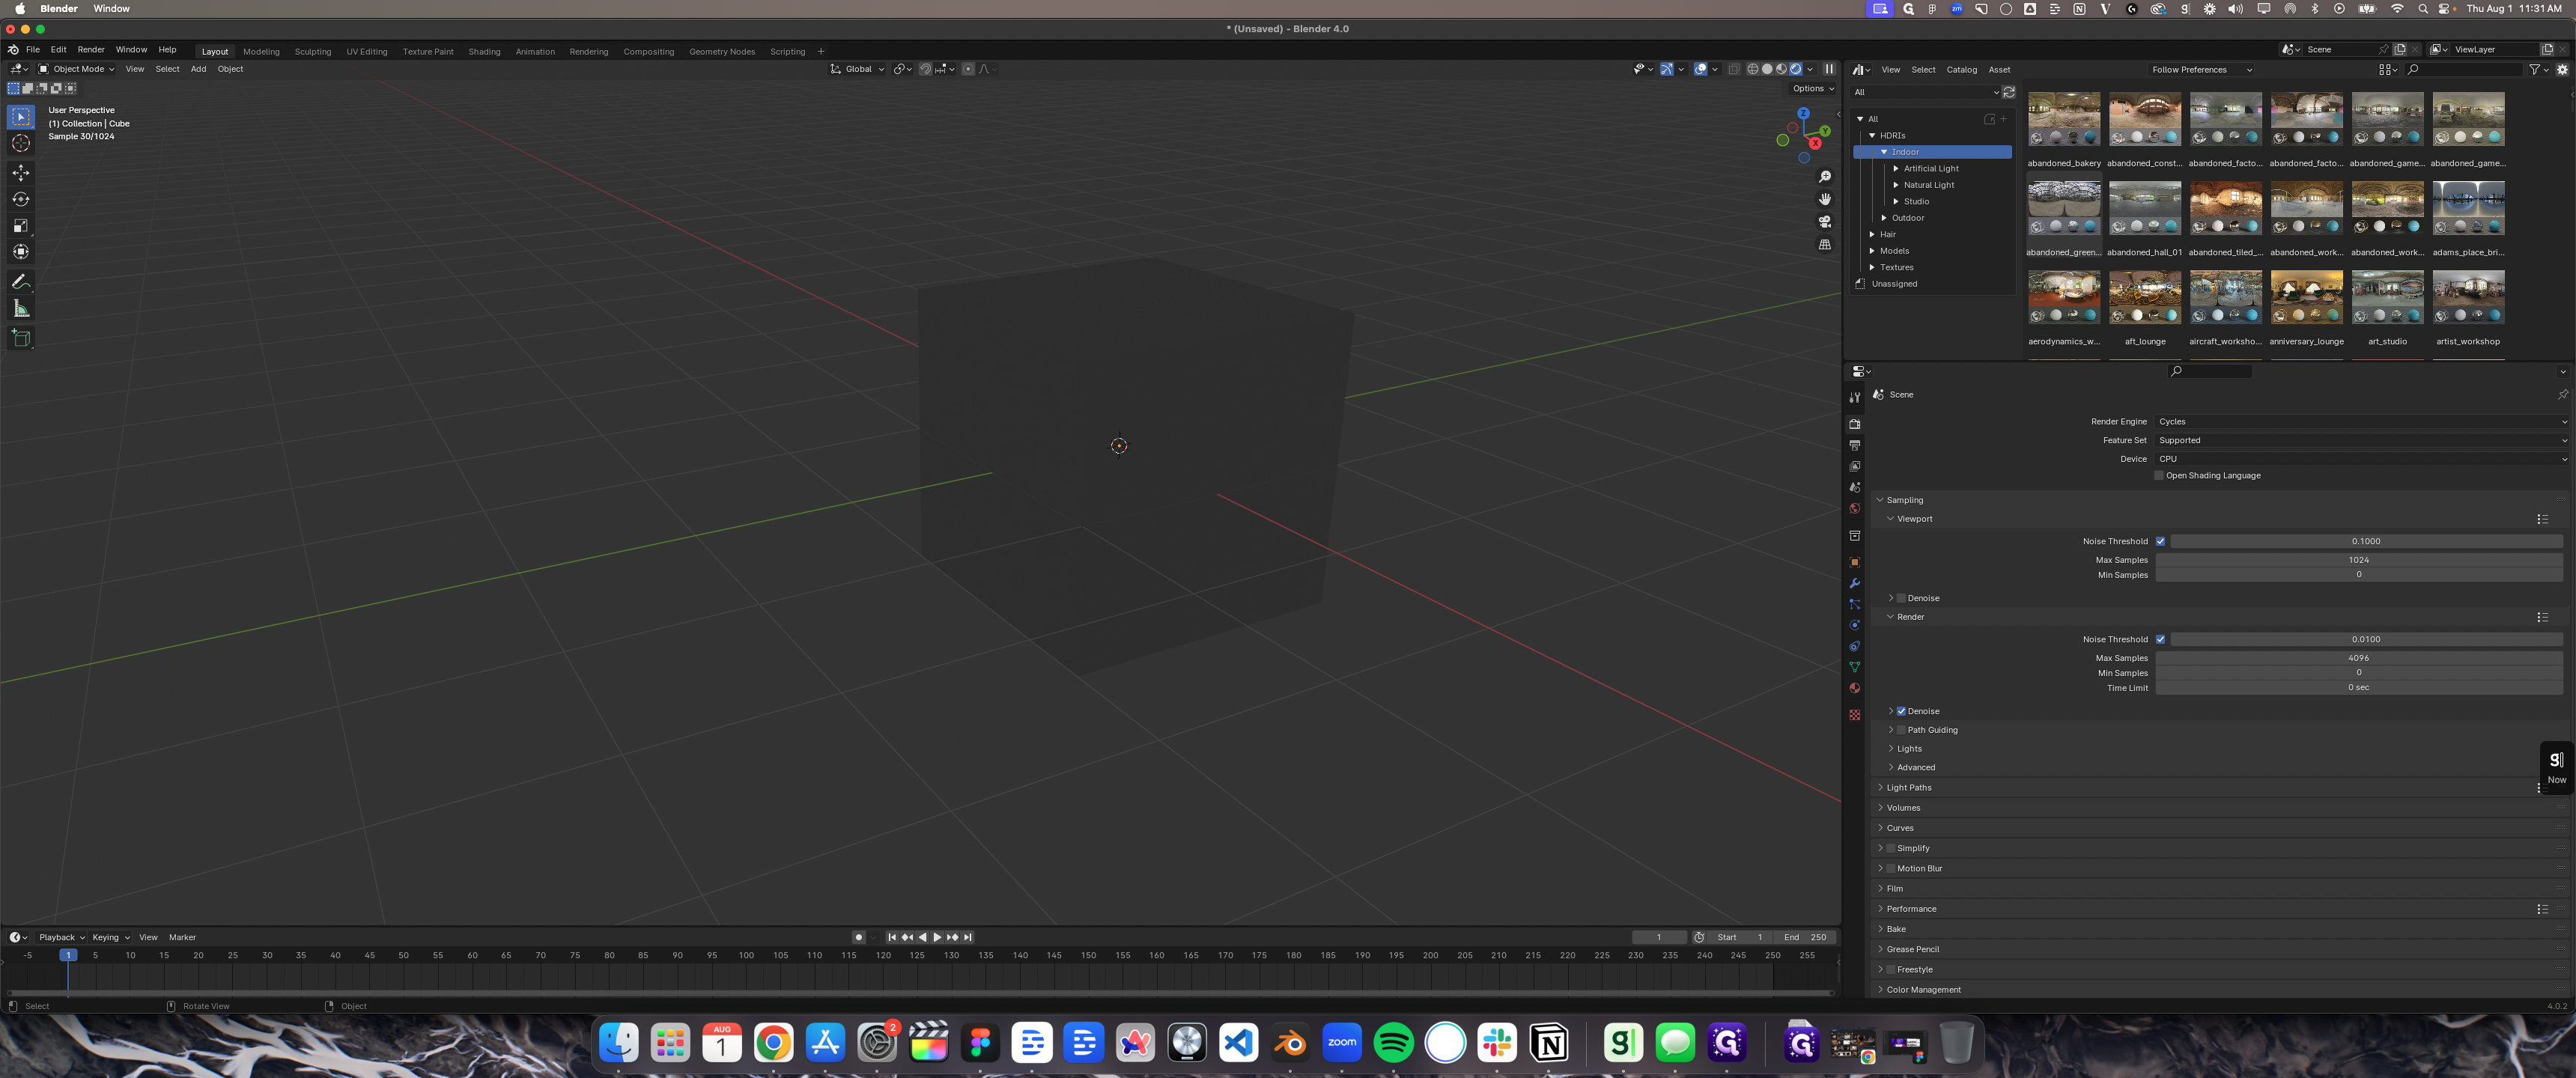Select the Move tool
This screenshot has height=1078, width=2576.
click(x=21, y=173)
